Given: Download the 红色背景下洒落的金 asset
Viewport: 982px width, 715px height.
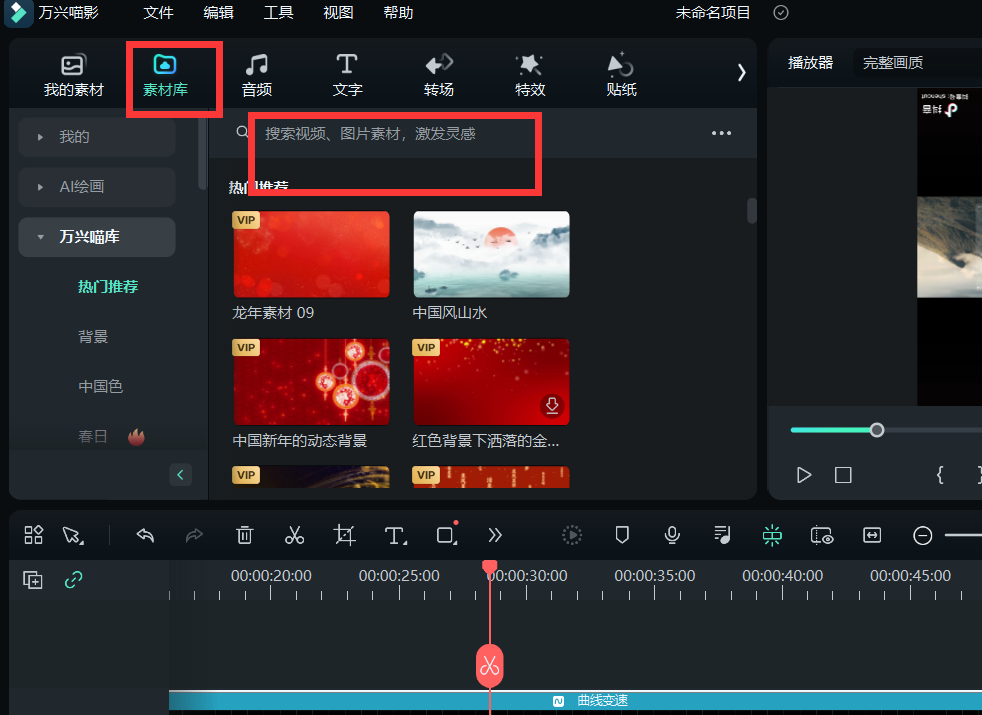Looking at the screenshot, I should tap(552, 407).
